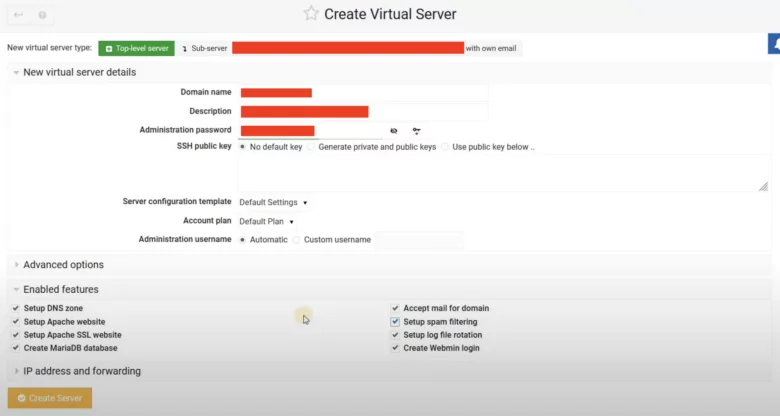Choose Generate private and public keys

coord(312,147)
